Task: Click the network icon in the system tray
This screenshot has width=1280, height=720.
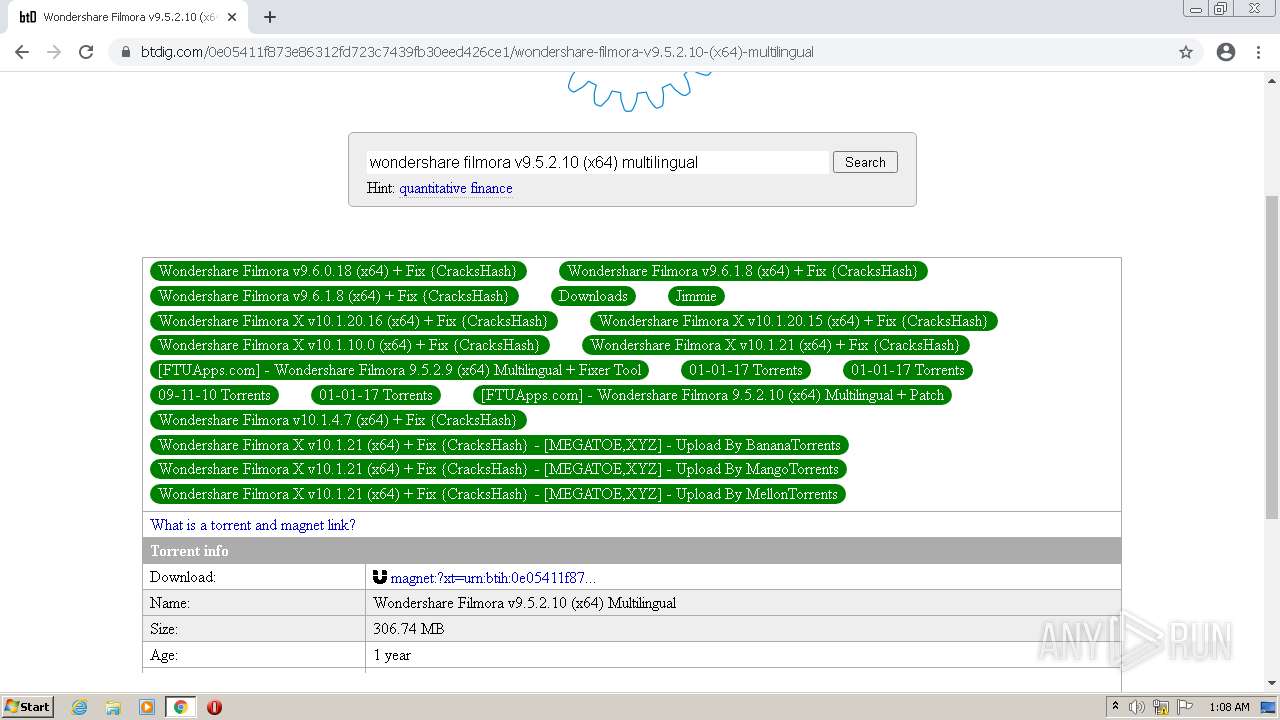Action: pos(1161,707)
